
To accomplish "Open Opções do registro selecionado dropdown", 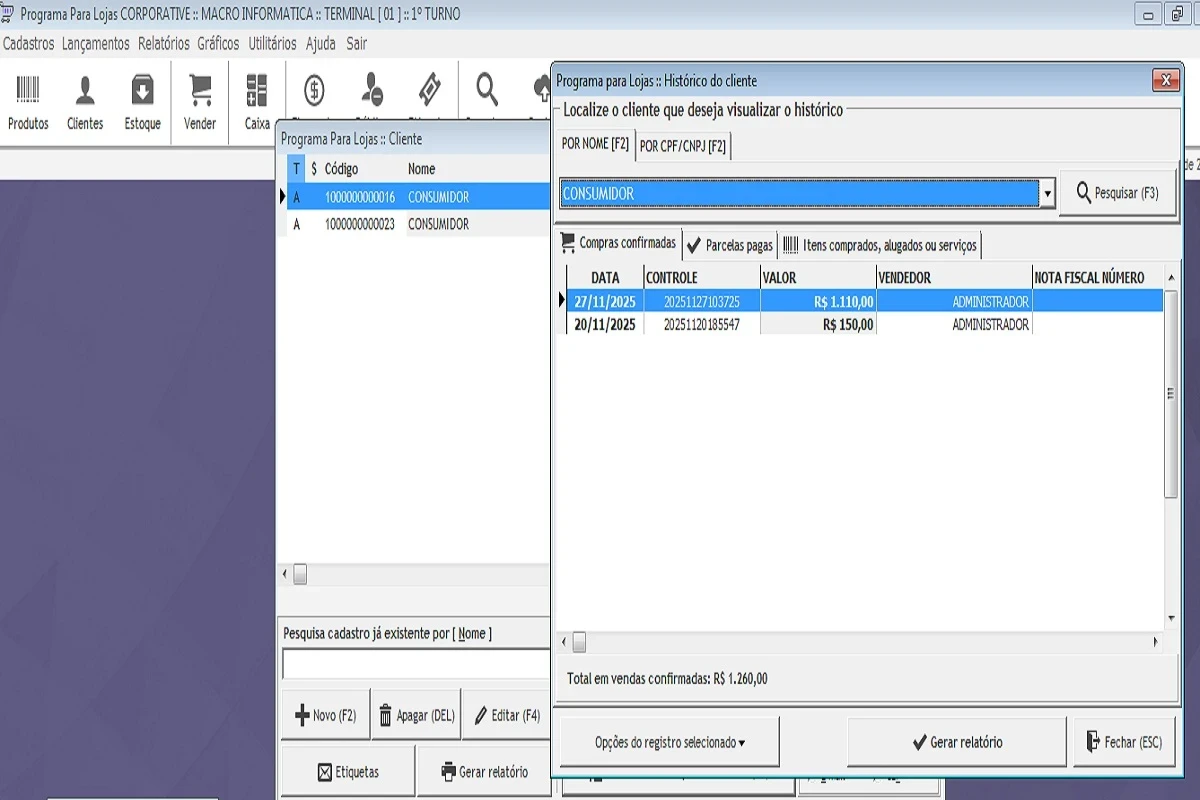I will coord(669,743).
